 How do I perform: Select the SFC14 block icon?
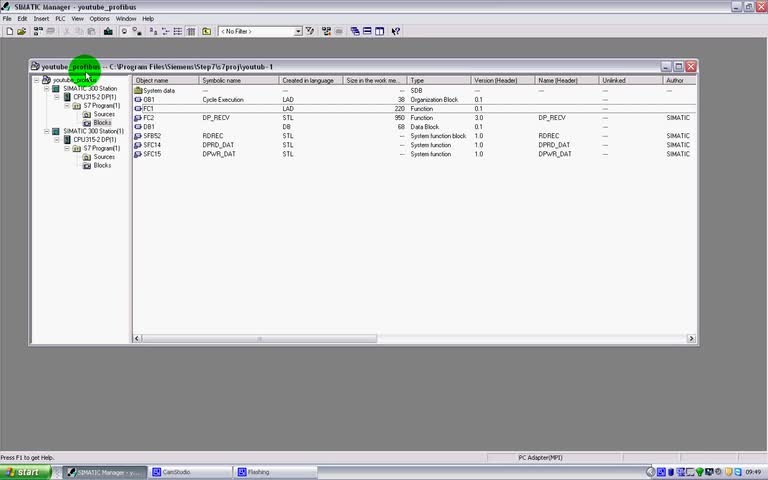(x=138, y=145)
